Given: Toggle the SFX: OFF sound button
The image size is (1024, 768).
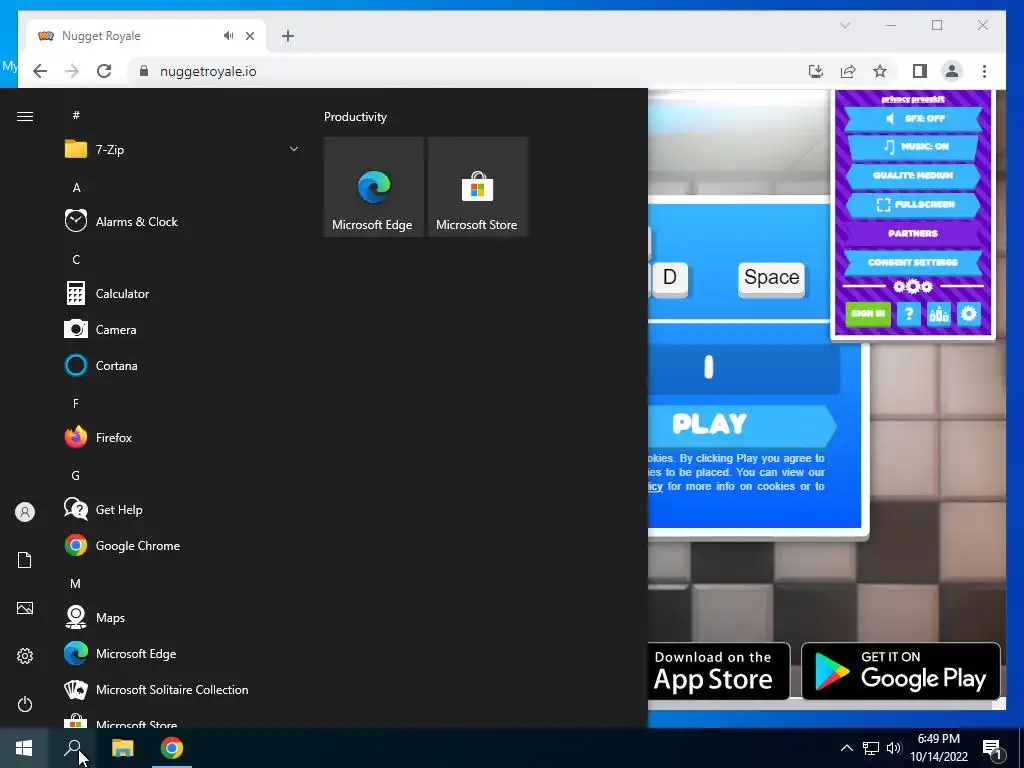Looking at the screenshot, I should coord(913,118).
